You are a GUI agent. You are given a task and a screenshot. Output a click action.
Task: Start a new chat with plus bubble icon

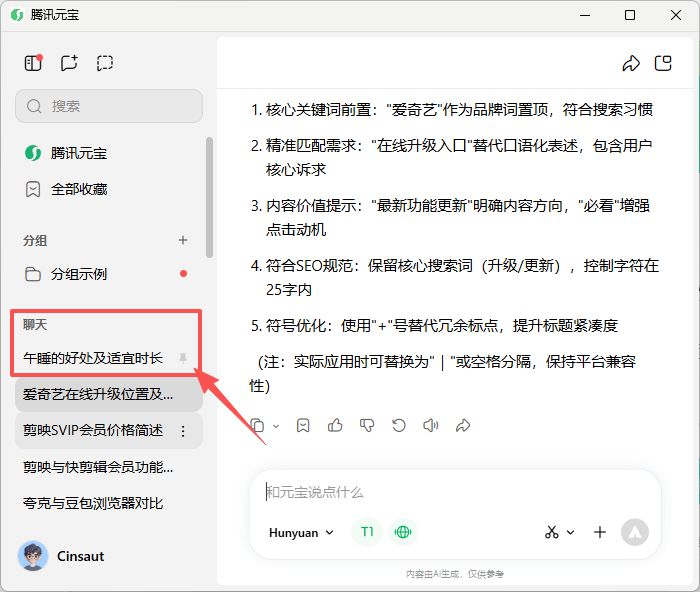click(x=69, y=63)
